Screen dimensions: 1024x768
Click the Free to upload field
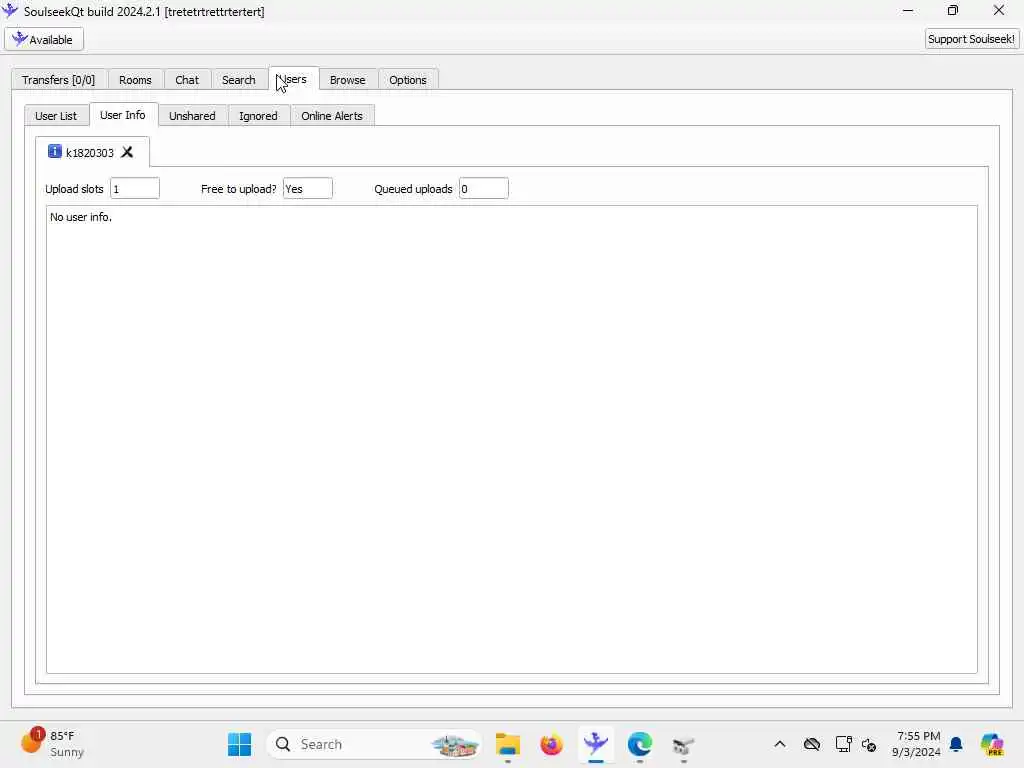pyautogui.click(x=308, y=189)
